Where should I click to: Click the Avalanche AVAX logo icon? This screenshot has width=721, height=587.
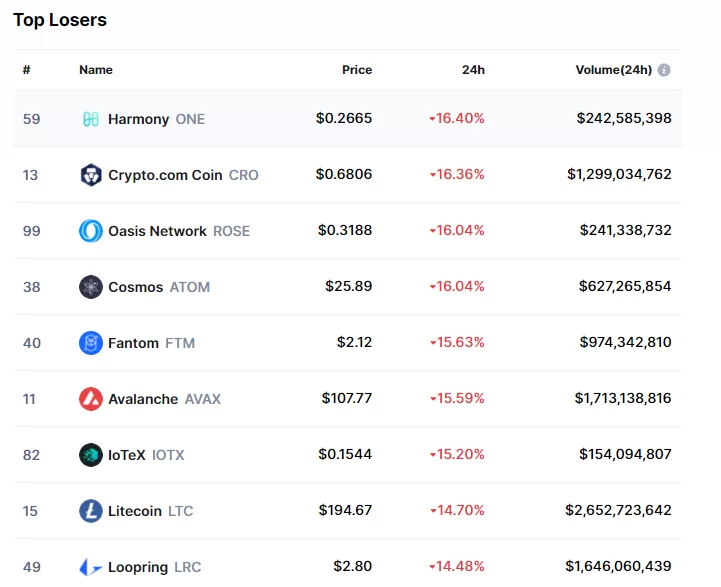coord(91,399)
